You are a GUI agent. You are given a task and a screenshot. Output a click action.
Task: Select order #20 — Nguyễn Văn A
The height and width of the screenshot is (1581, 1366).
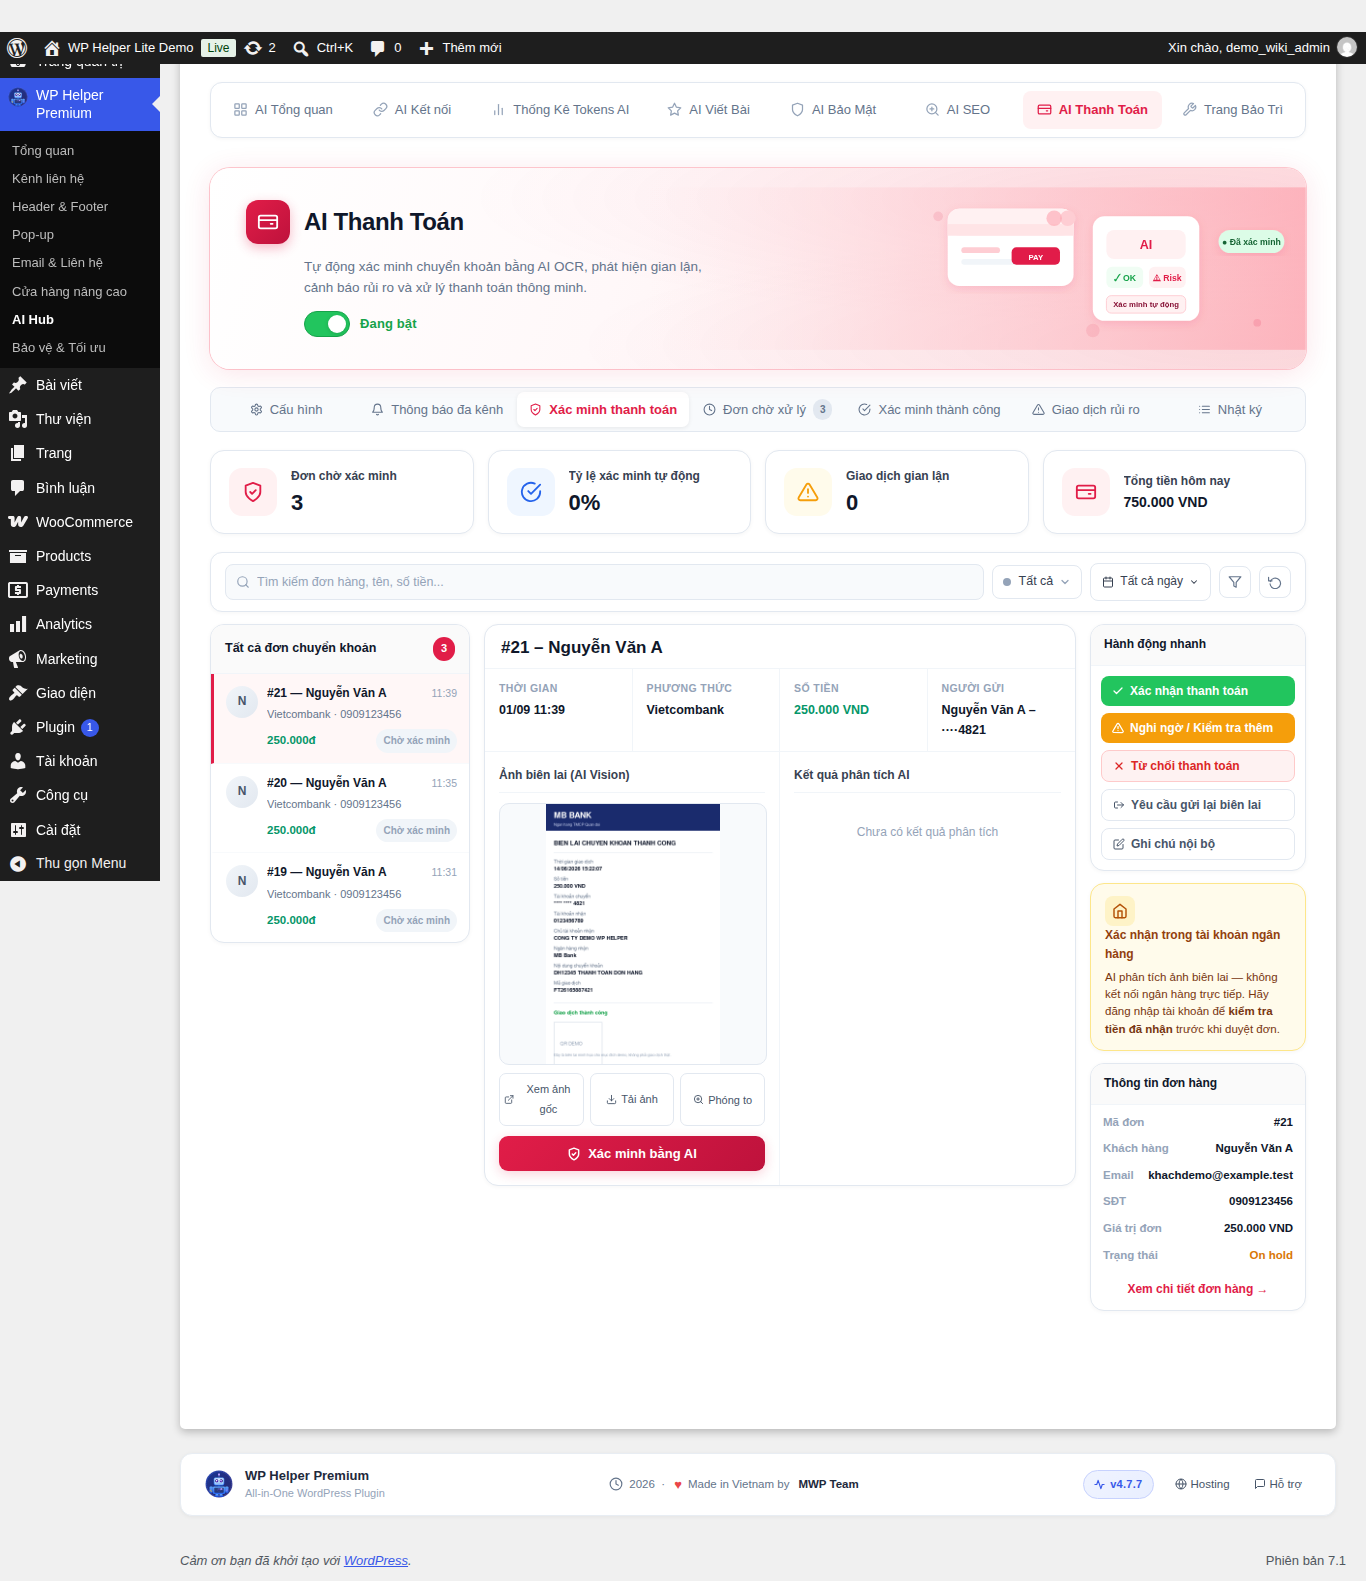(x=340, y=808)
